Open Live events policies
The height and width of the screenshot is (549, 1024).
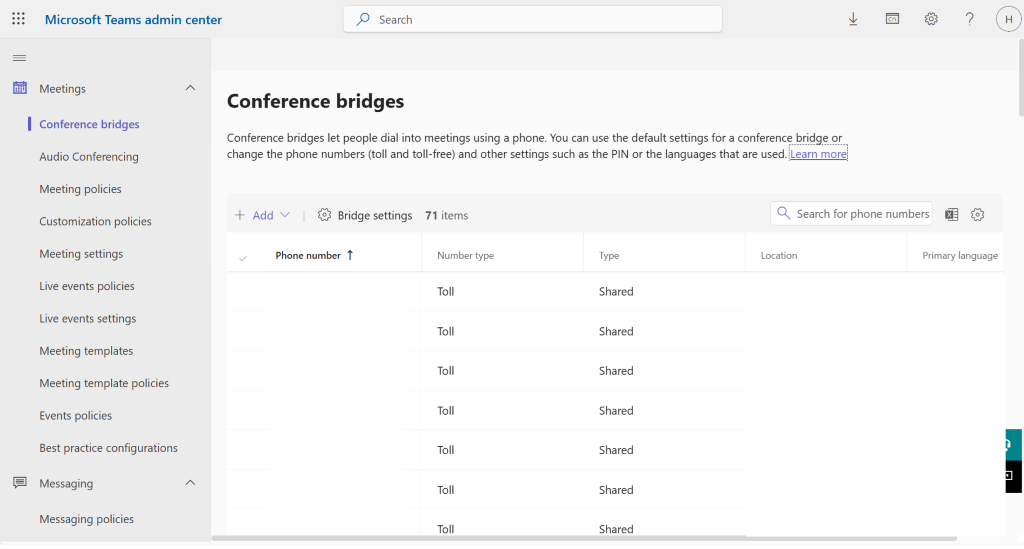(x=87, y=286)
